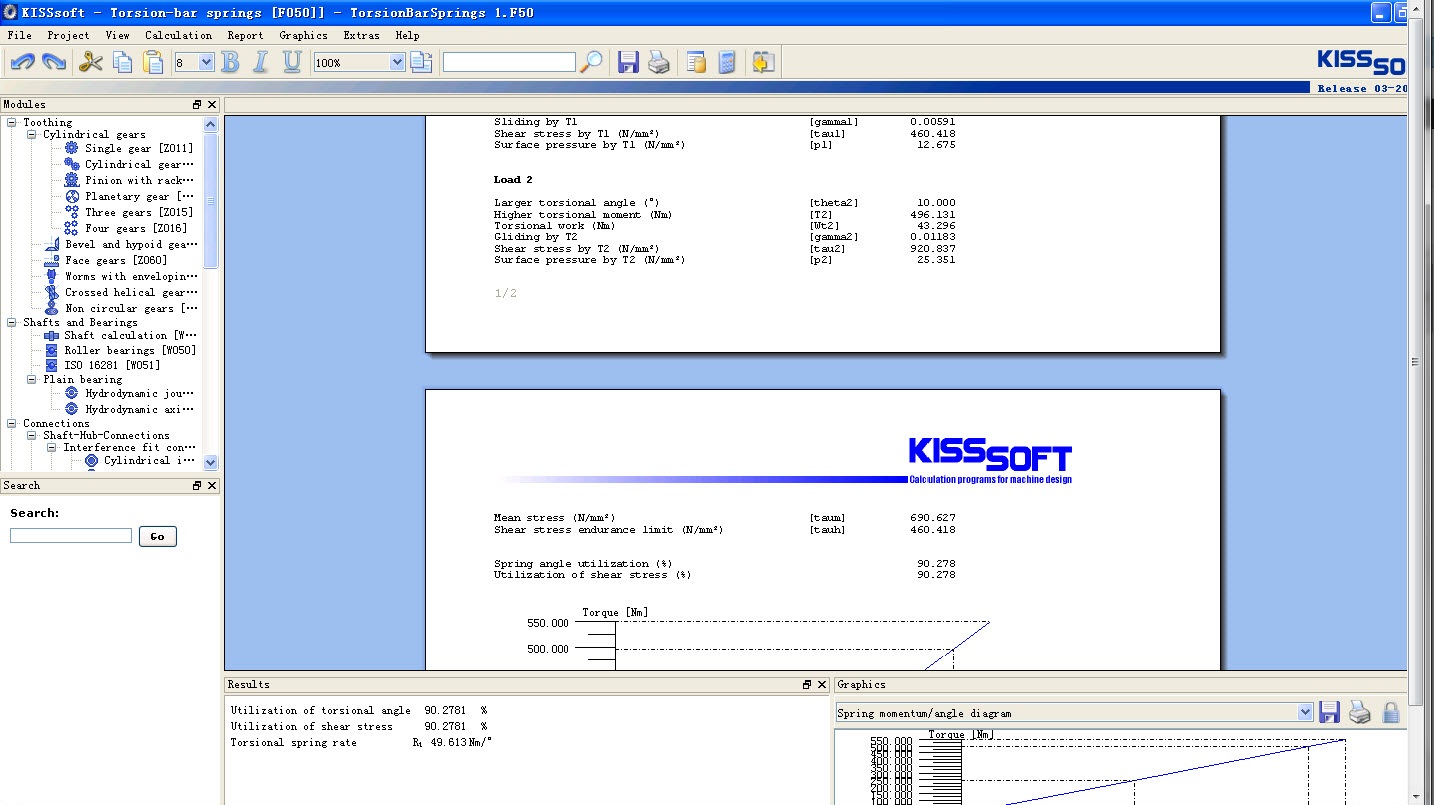Click the Go search button
The image size is (1434, 805).
tap(157, 536)
